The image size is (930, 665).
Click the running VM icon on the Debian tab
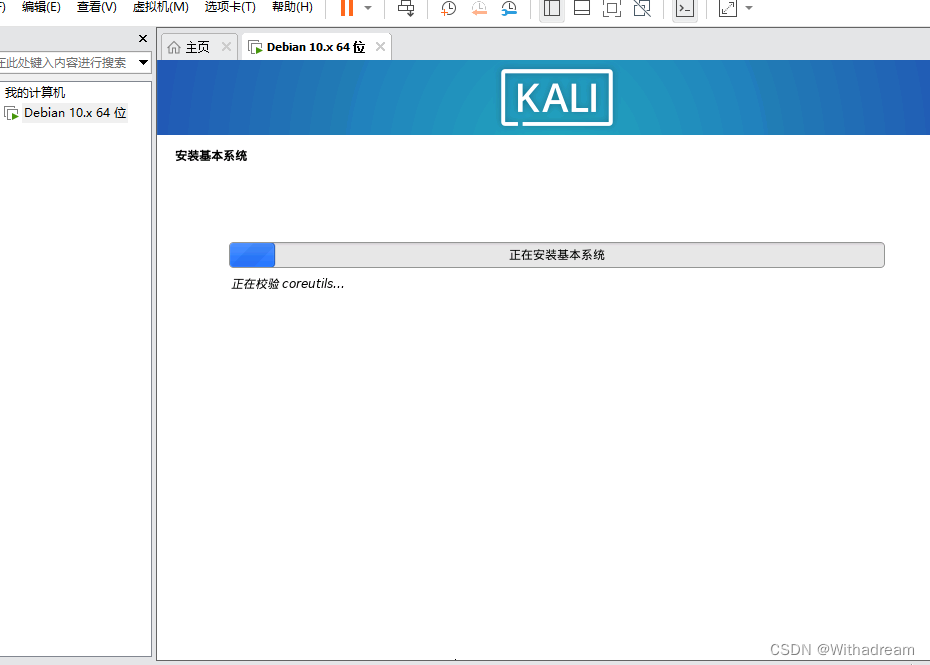coord(255,47)
